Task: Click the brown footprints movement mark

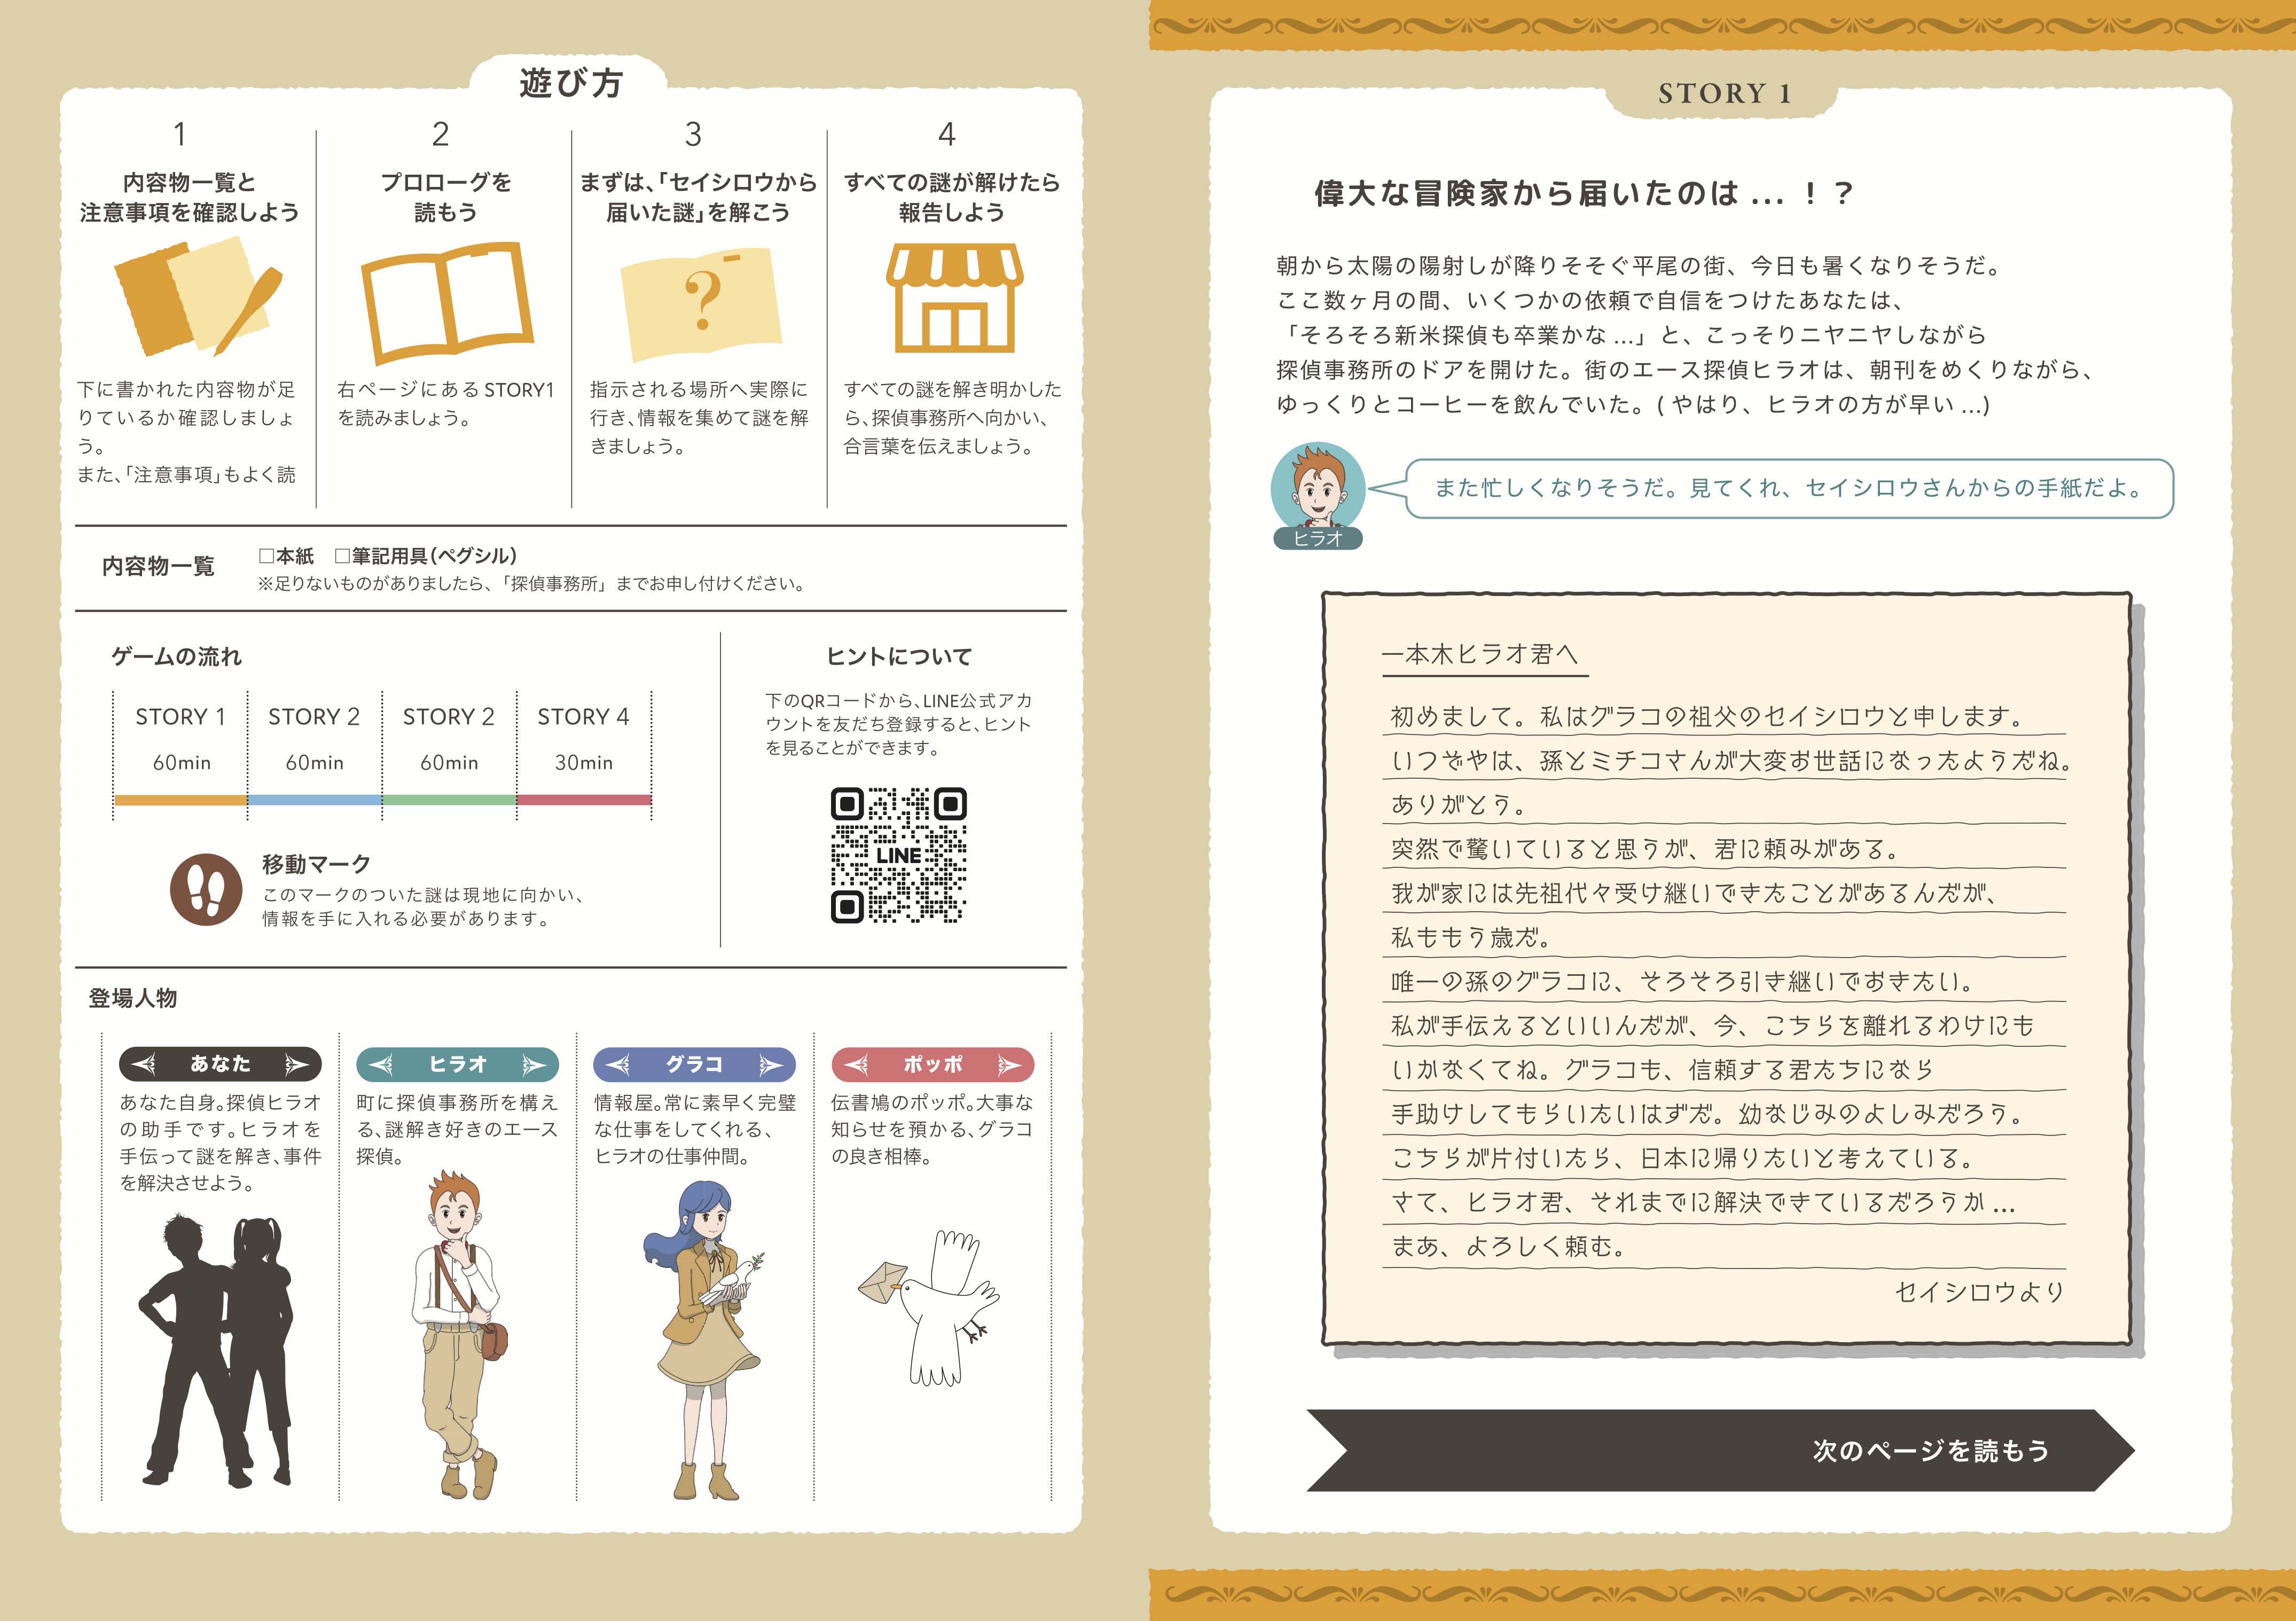Action: [x=206, y=889]
